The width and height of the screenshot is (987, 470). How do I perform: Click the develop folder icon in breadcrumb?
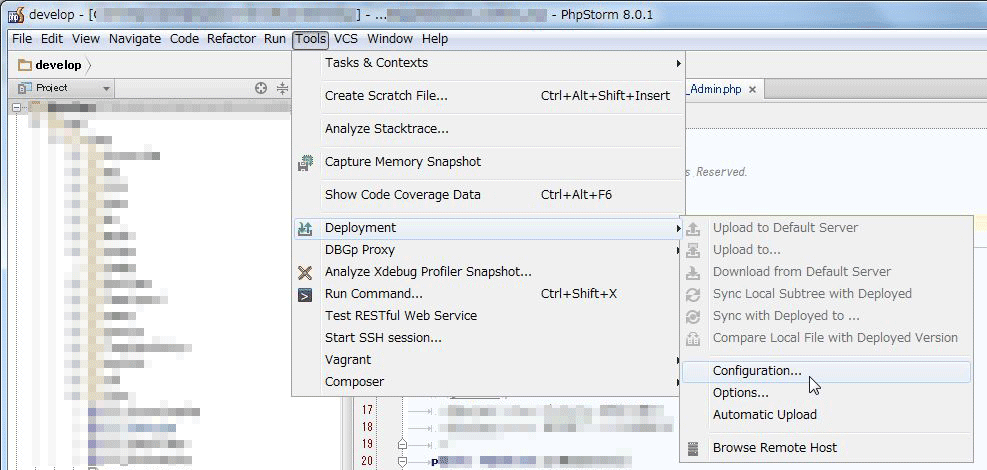(25, 65)
